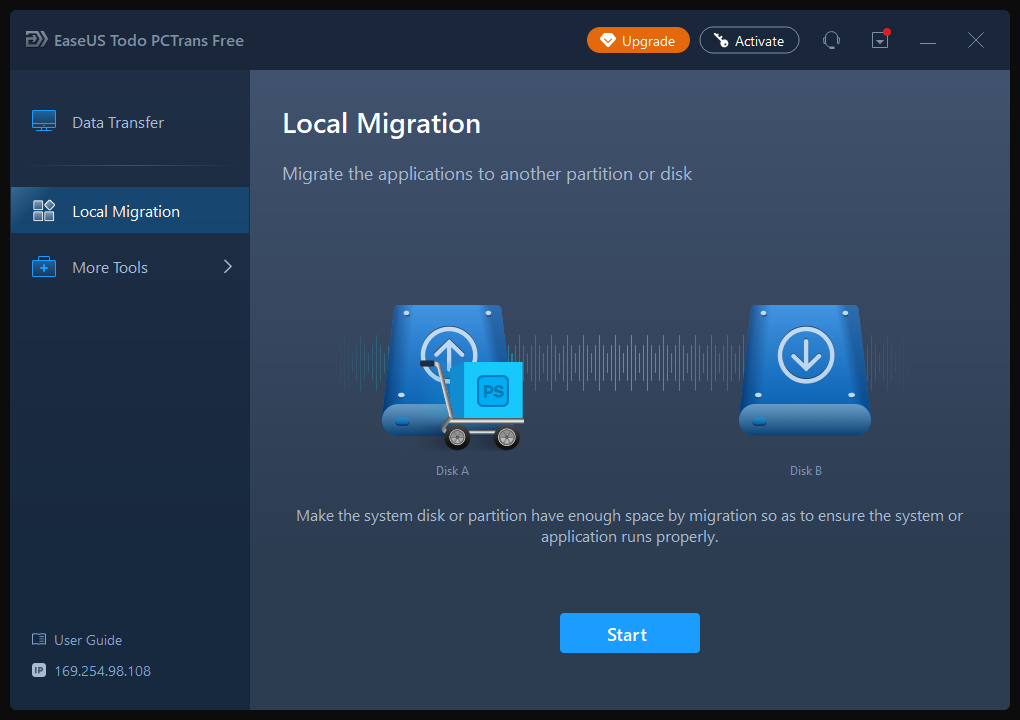Click the Upgrade button
Image resolution: width=1020 pixels, height=720 pixels.
(638, 40)
